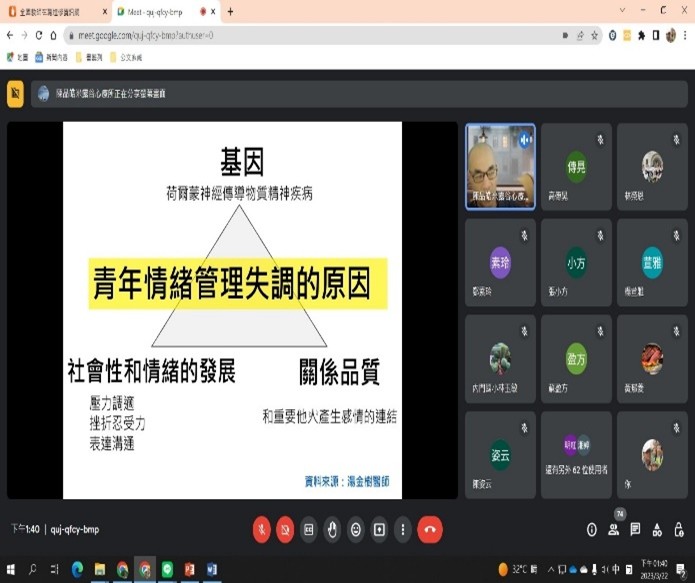This screenshot has width=695, height=583.
Task: Open Windows Start menu
Action: pos(11,569)
